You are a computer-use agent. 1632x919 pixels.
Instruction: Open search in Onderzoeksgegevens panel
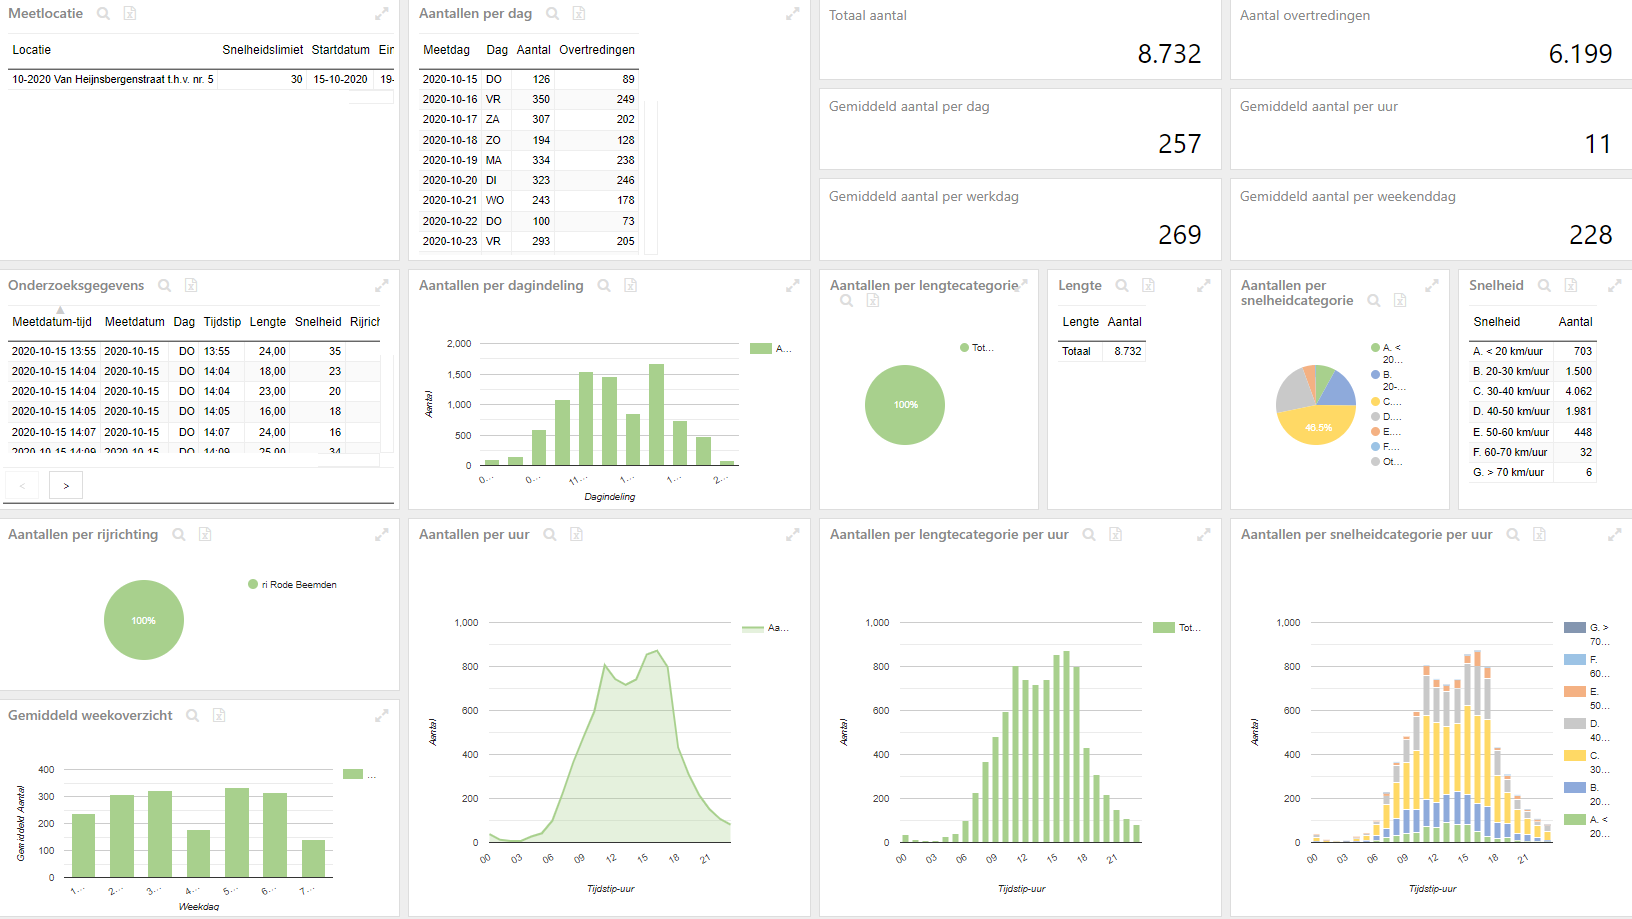click(164, 286)
